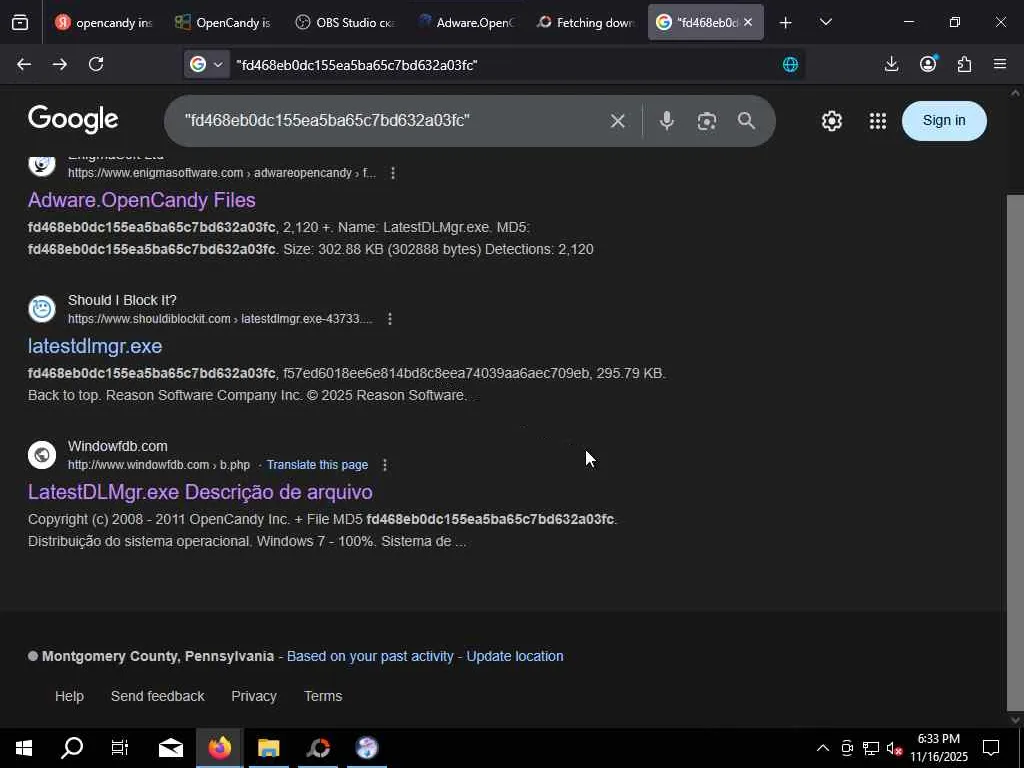
Task: Open Google quick settings gear
Action: pos(831,121)
